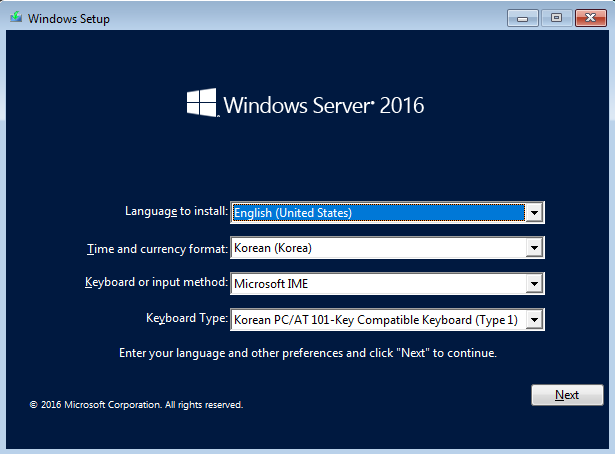Click the Windows logo beside Windows Server 2016
Screen dimensions: 615x454
[202, 103]
